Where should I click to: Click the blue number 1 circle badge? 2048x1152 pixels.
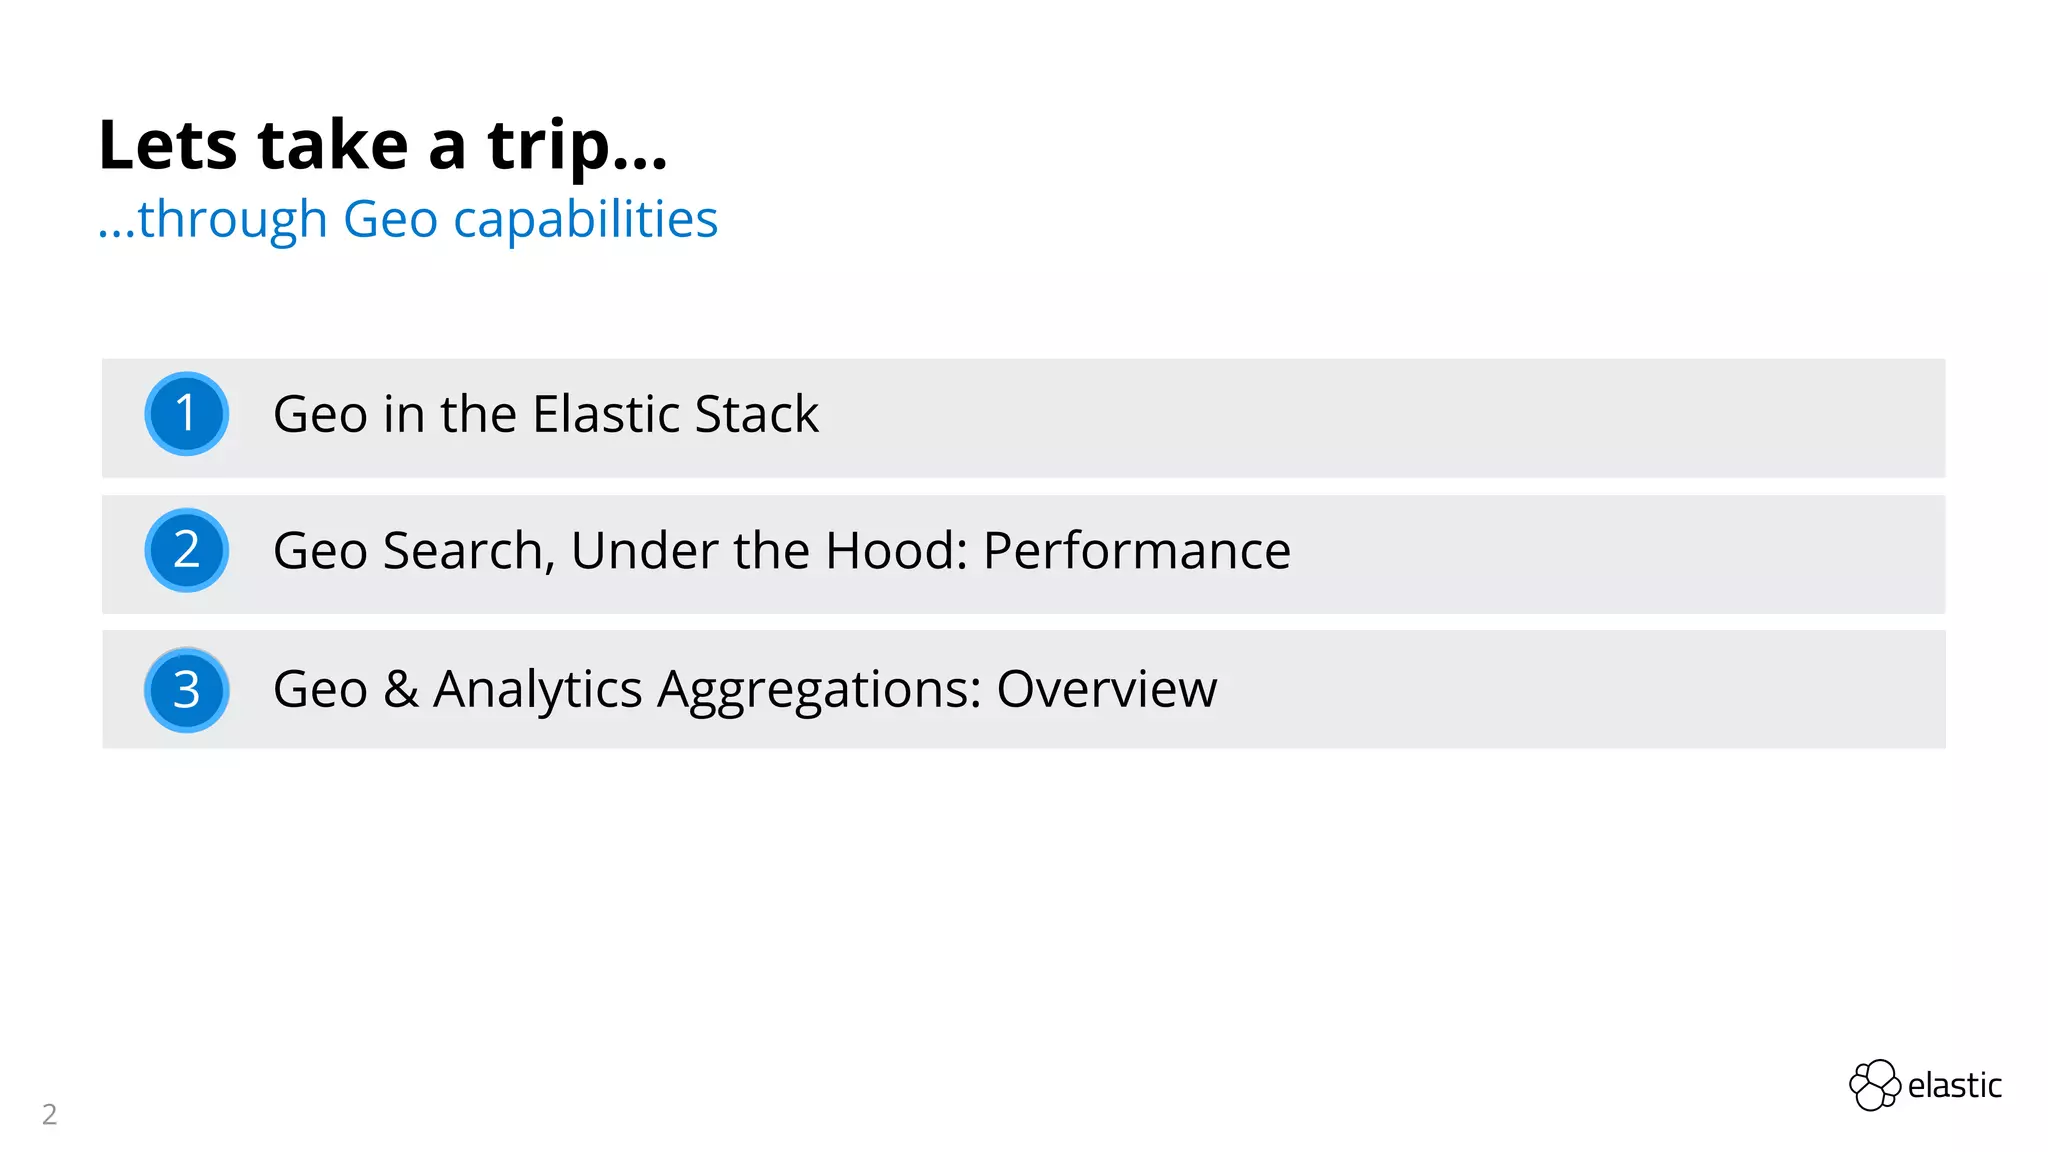click(x=186, y=414)
